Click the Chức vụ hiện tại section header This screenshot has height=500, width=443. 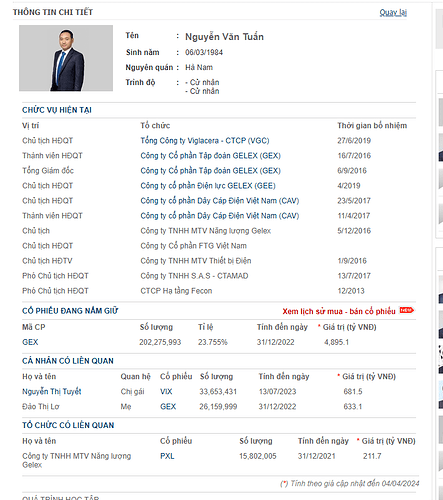(x=57, y=110)
